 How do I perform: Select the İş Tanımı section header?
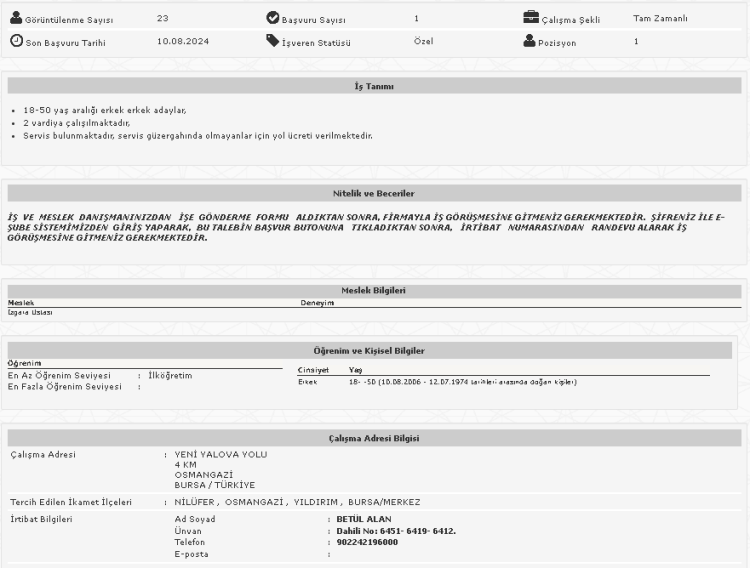click(374, 87)
